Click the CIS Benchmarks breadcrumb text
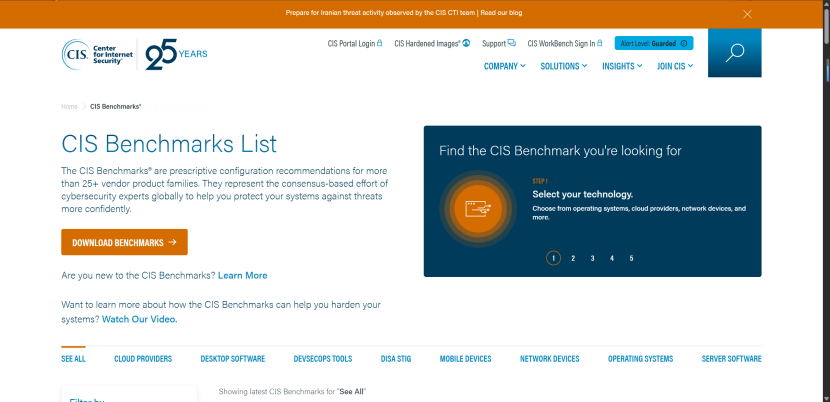Viewport: 830px width, 402px height. pos(115,106)
